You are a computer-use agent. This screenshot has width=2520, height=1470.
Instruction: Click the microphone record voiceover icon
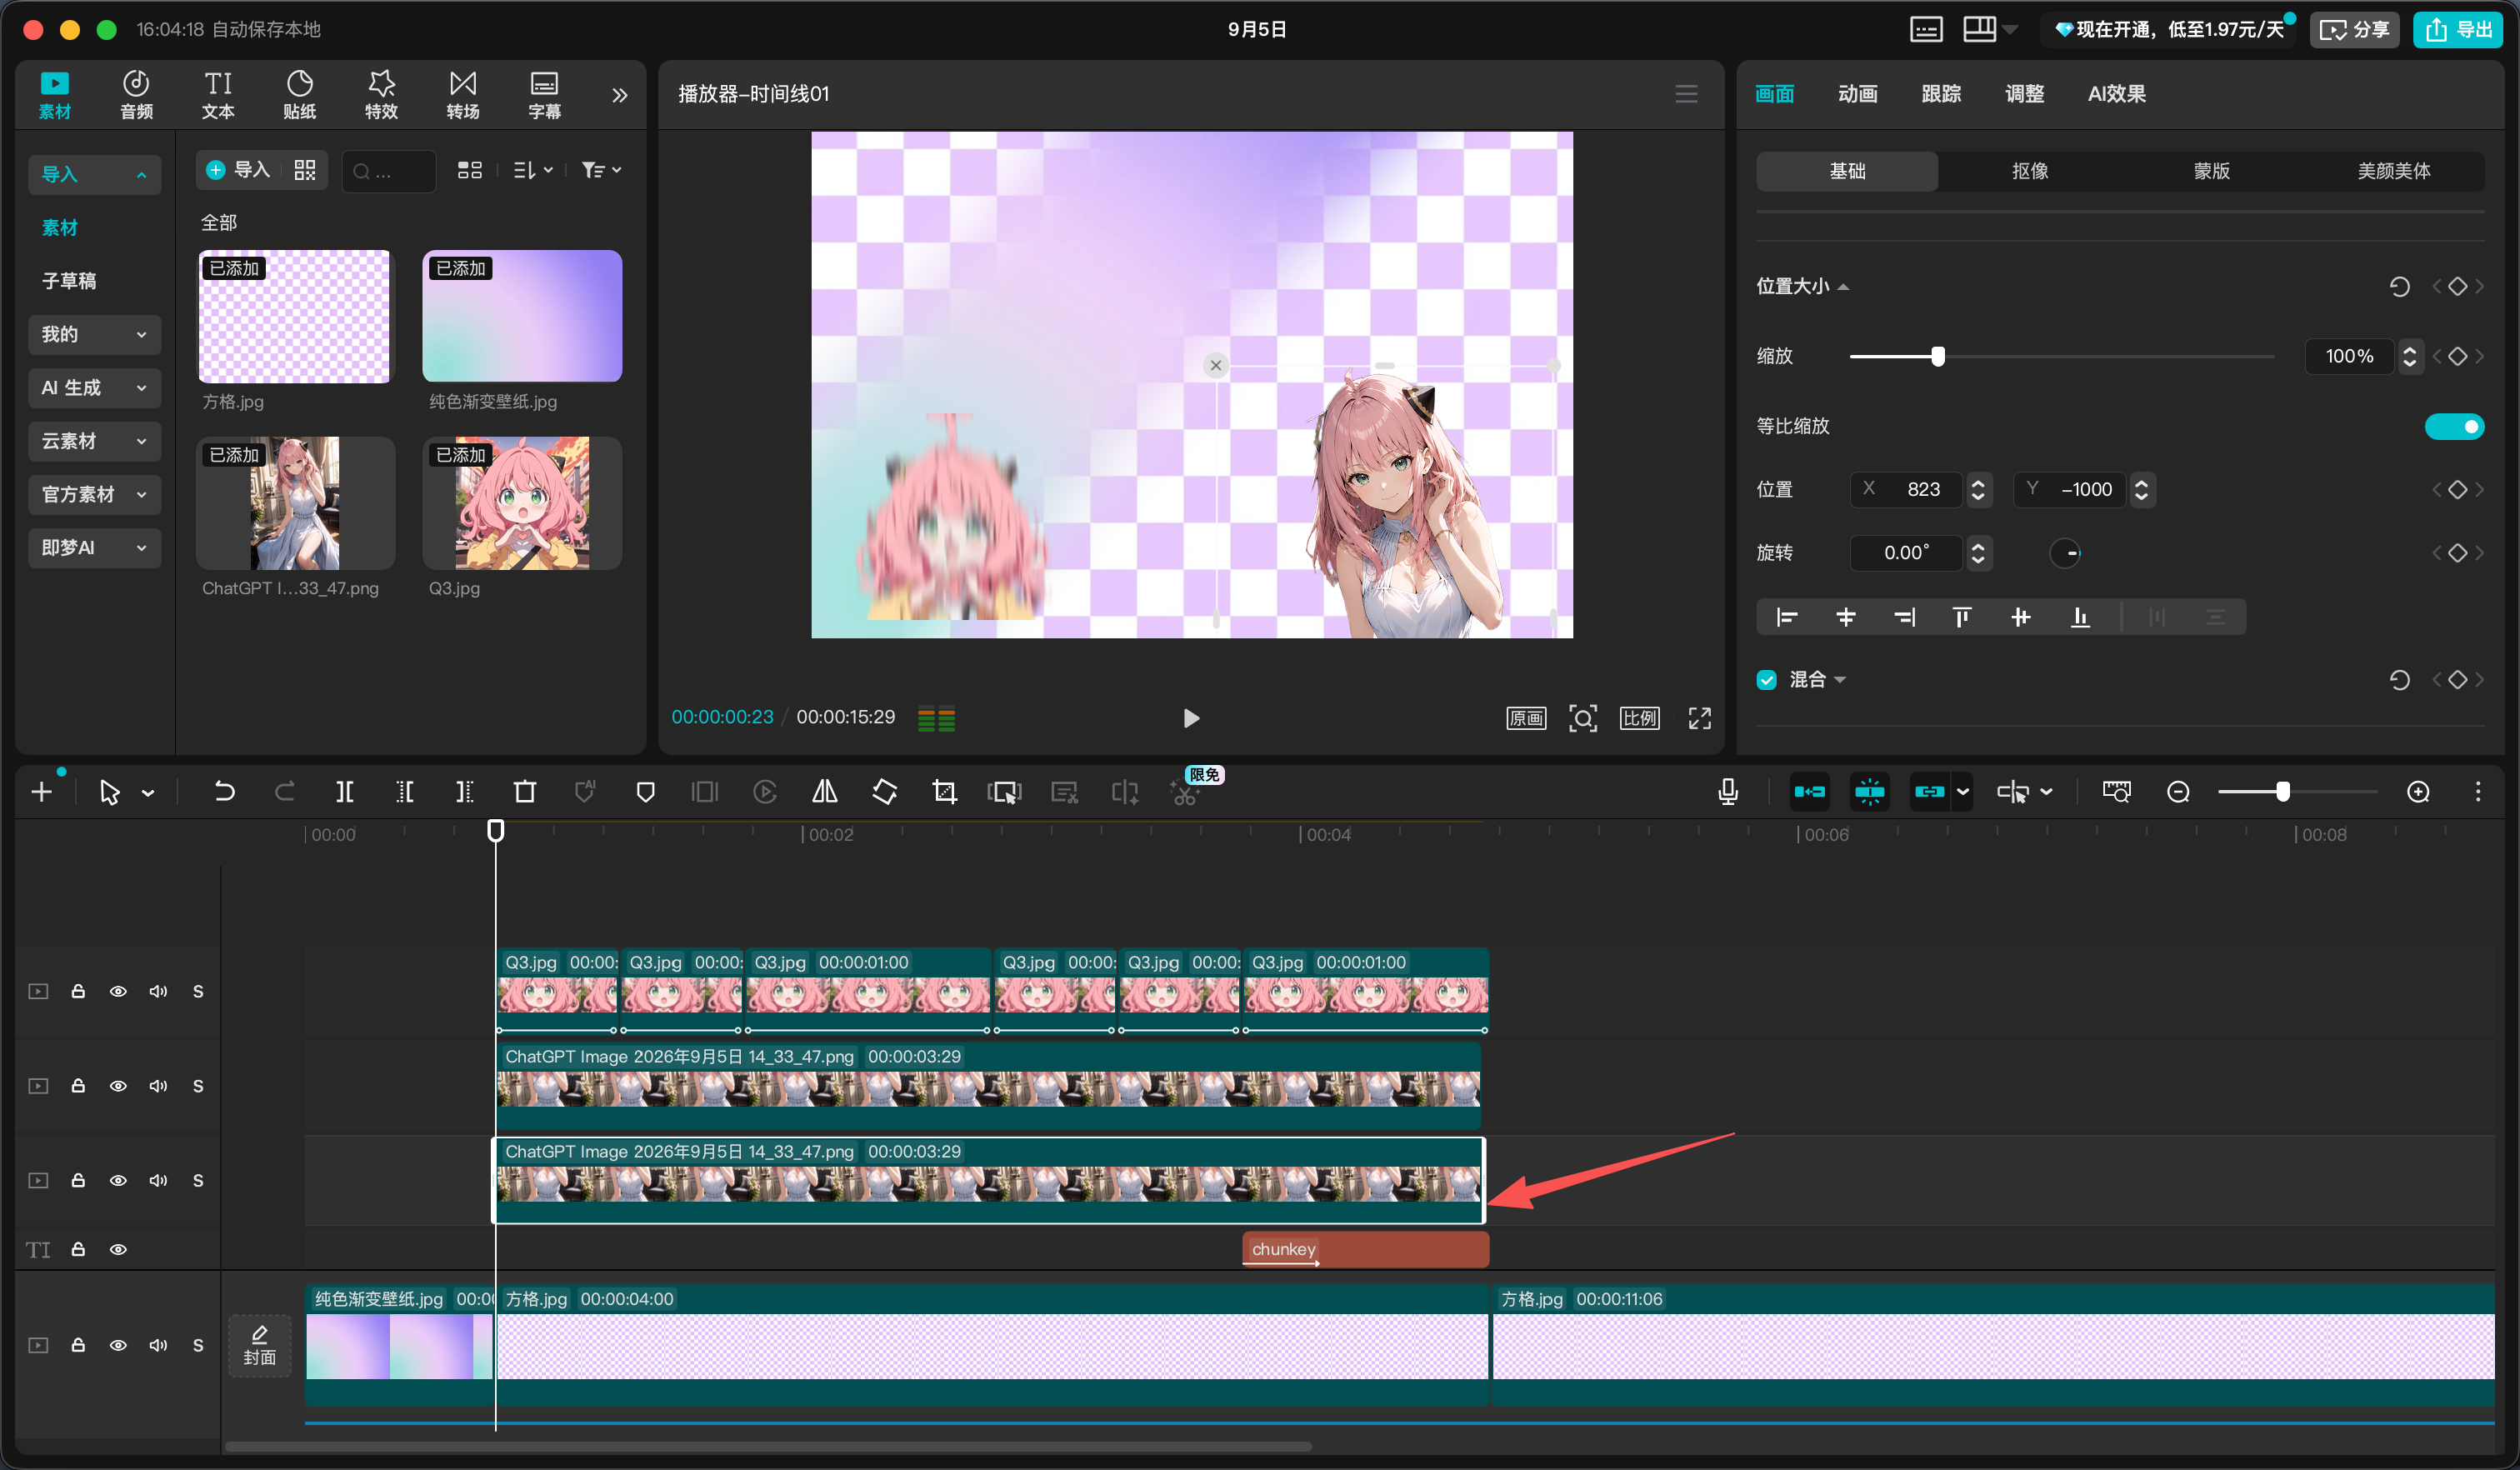click(1727, 792)
